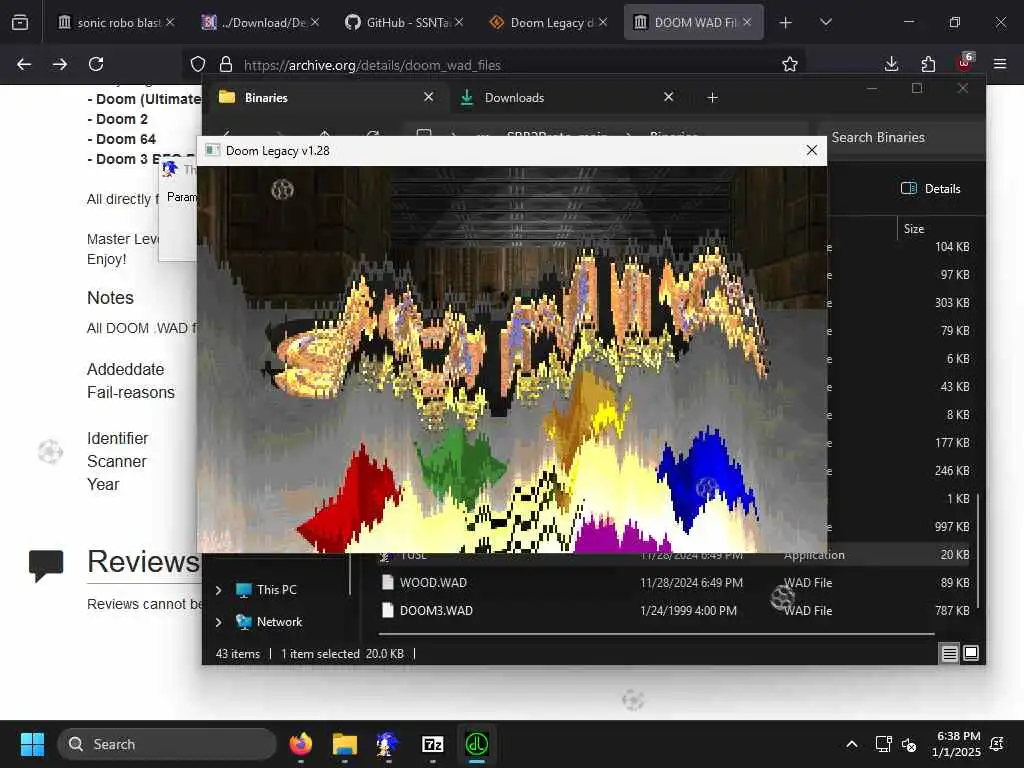Sort by the Size column header
Screen dimensions: 1024x768
pyautogui.click(x=914, y=229)
